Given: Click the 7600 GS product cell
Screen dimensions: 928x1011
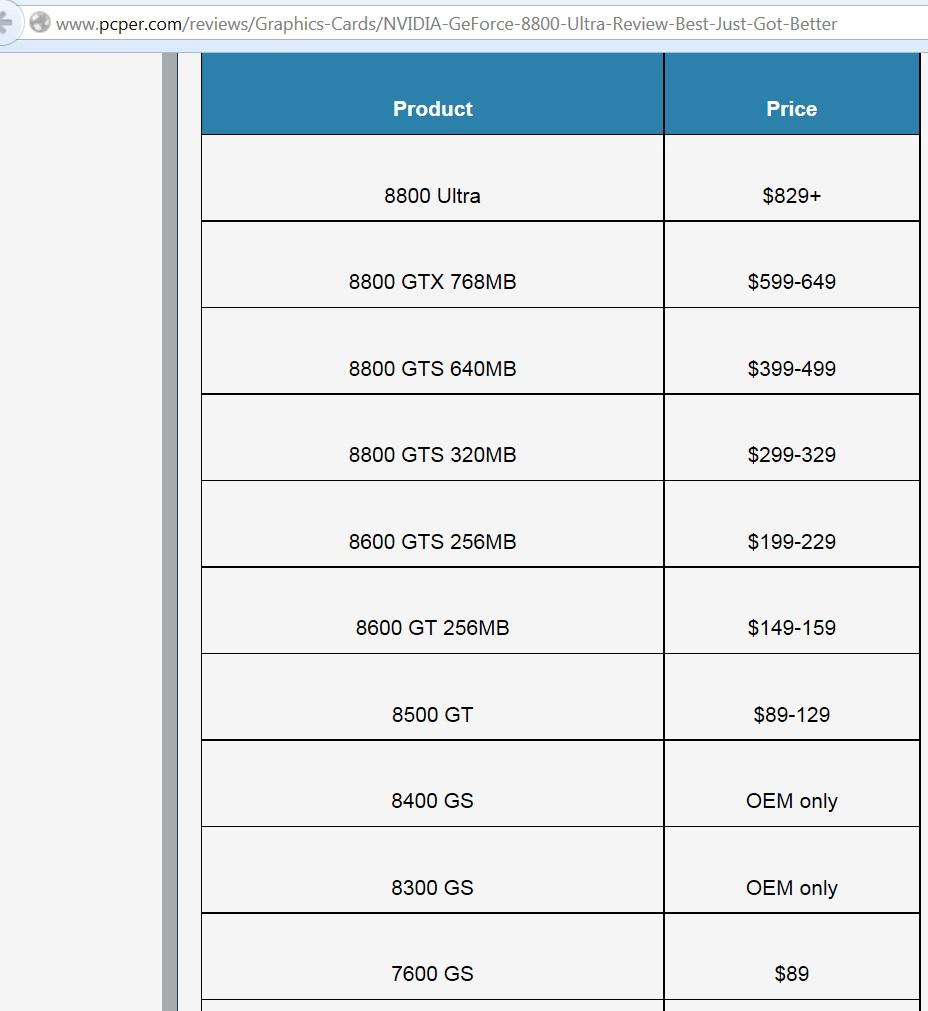Looking at the screenshot, I should tap(433, 957).
